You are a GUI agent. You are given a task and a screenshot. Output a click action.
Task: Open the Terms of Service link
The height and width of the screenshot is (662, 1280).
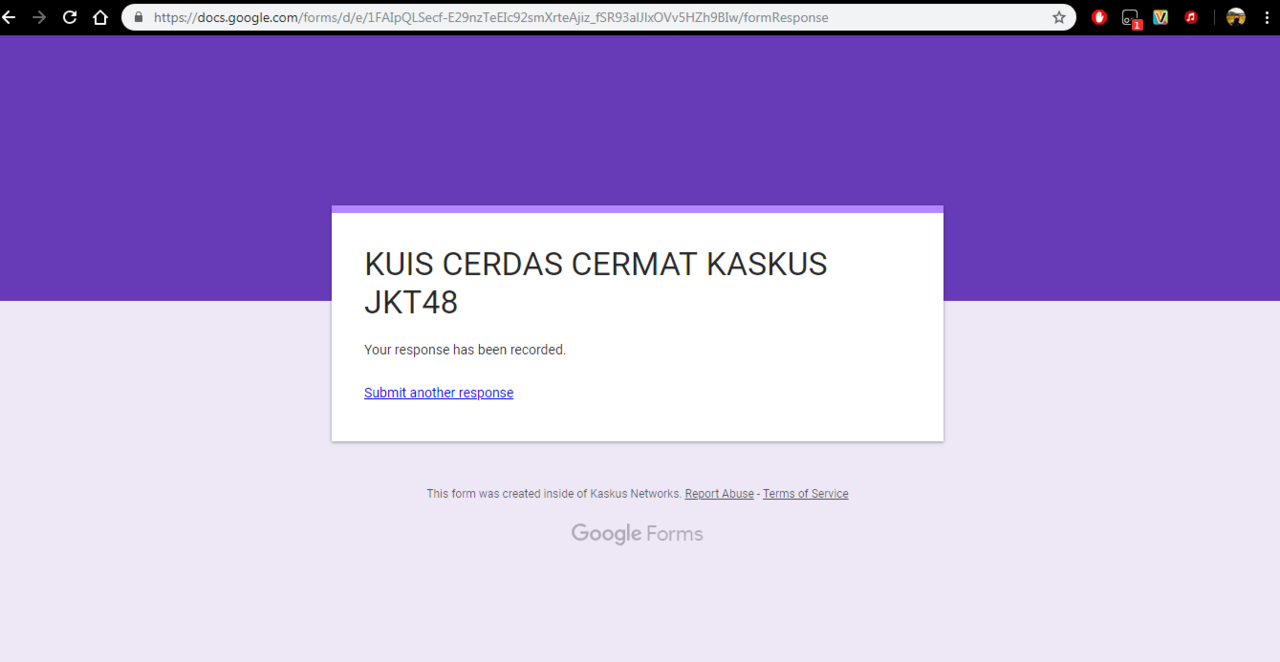(805, 493)
